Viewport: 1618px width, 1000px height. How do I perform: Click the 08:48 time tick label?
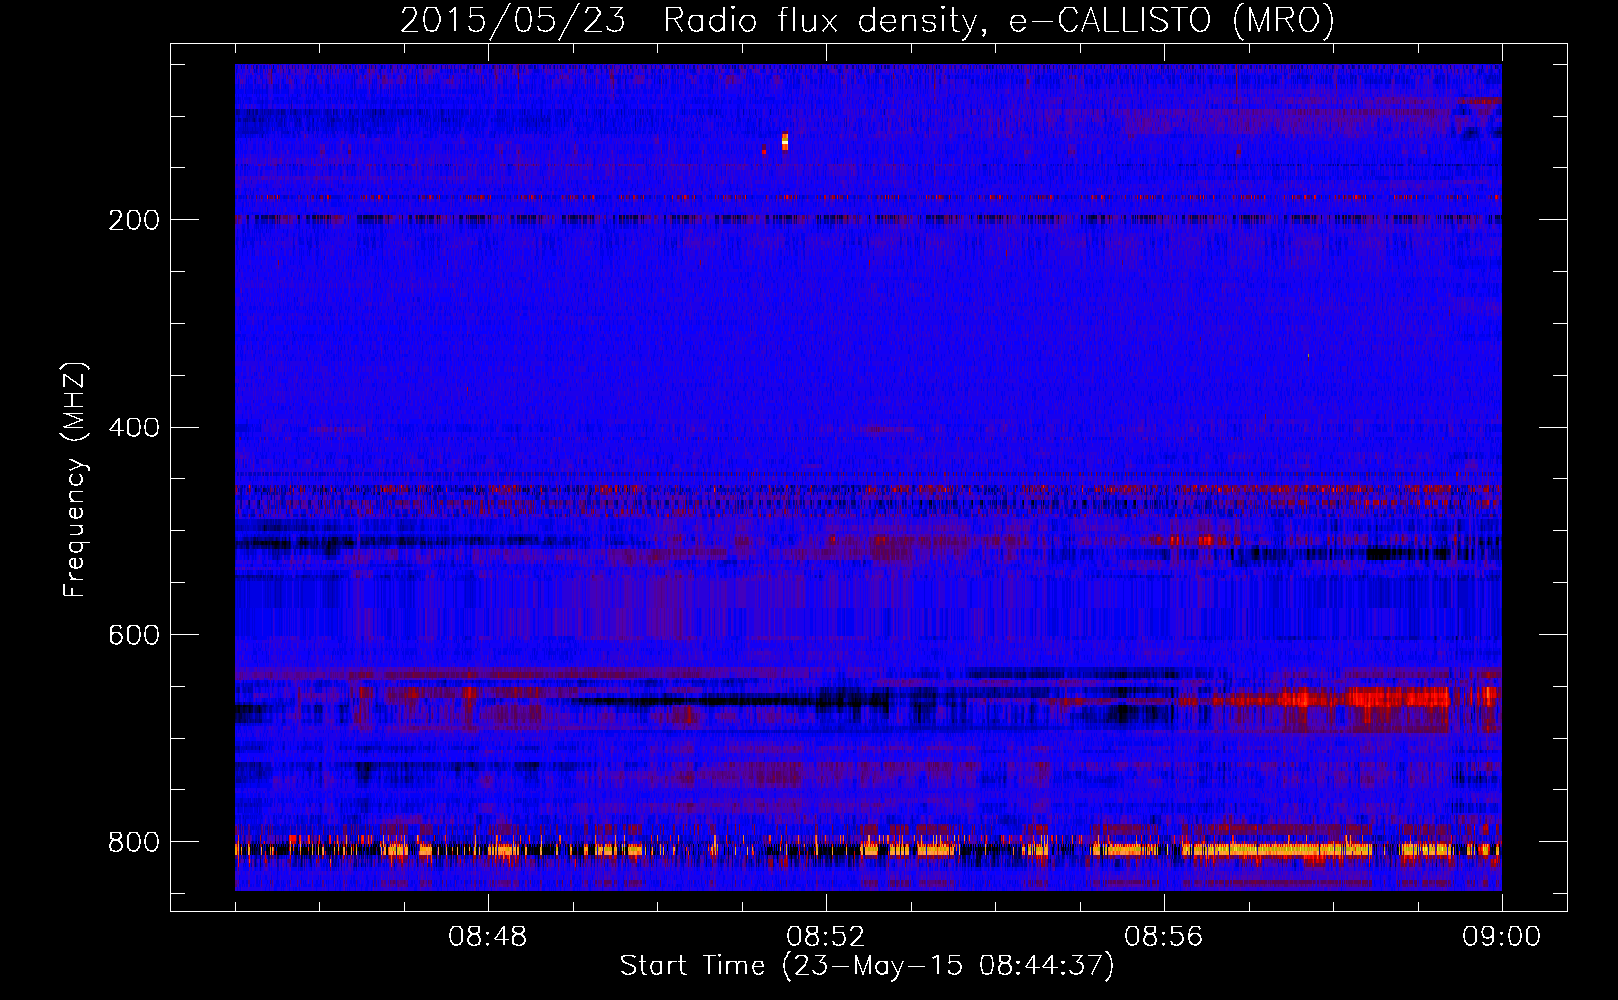[488, 937]
